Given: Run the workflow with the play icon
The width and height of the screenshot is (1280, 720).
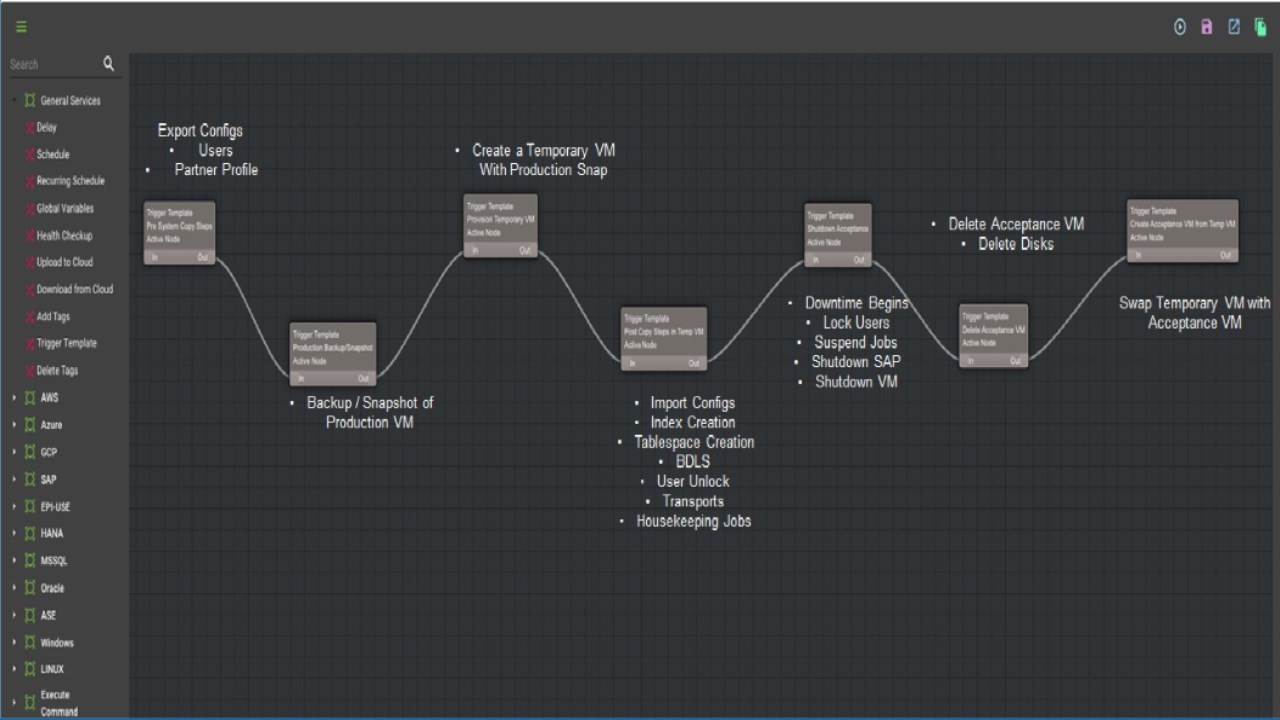Looking at the screenshot, I should click(x=1180, y=27).
